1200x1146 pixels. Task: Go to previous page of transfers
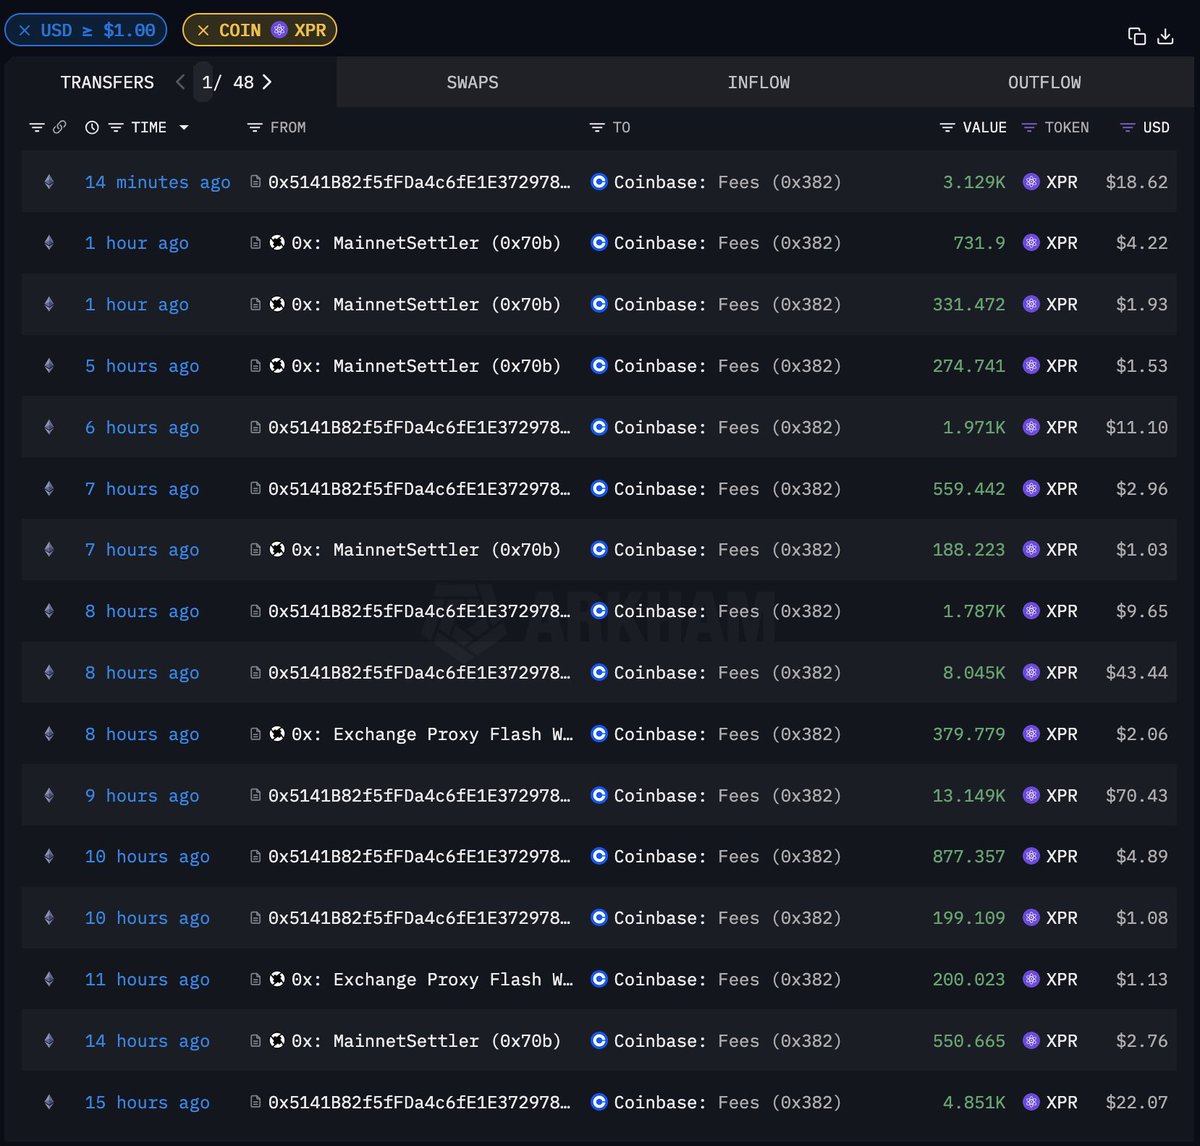click(x=180, y=82)
